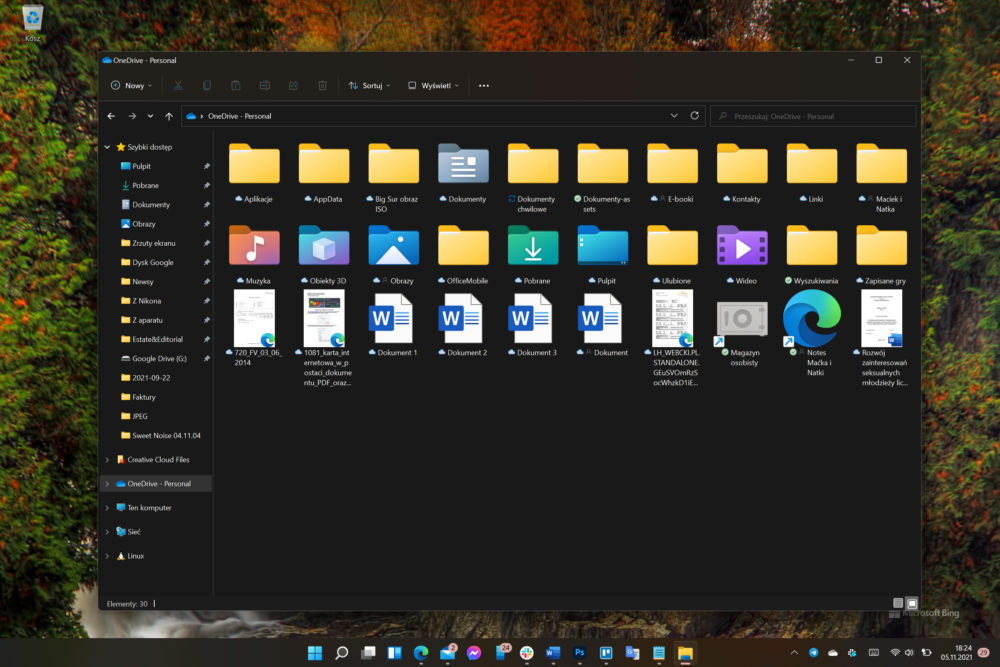This screenshot has width=1000, height=667.
Task: Refresh the OneDrive folder view
Action: (695, 116)
